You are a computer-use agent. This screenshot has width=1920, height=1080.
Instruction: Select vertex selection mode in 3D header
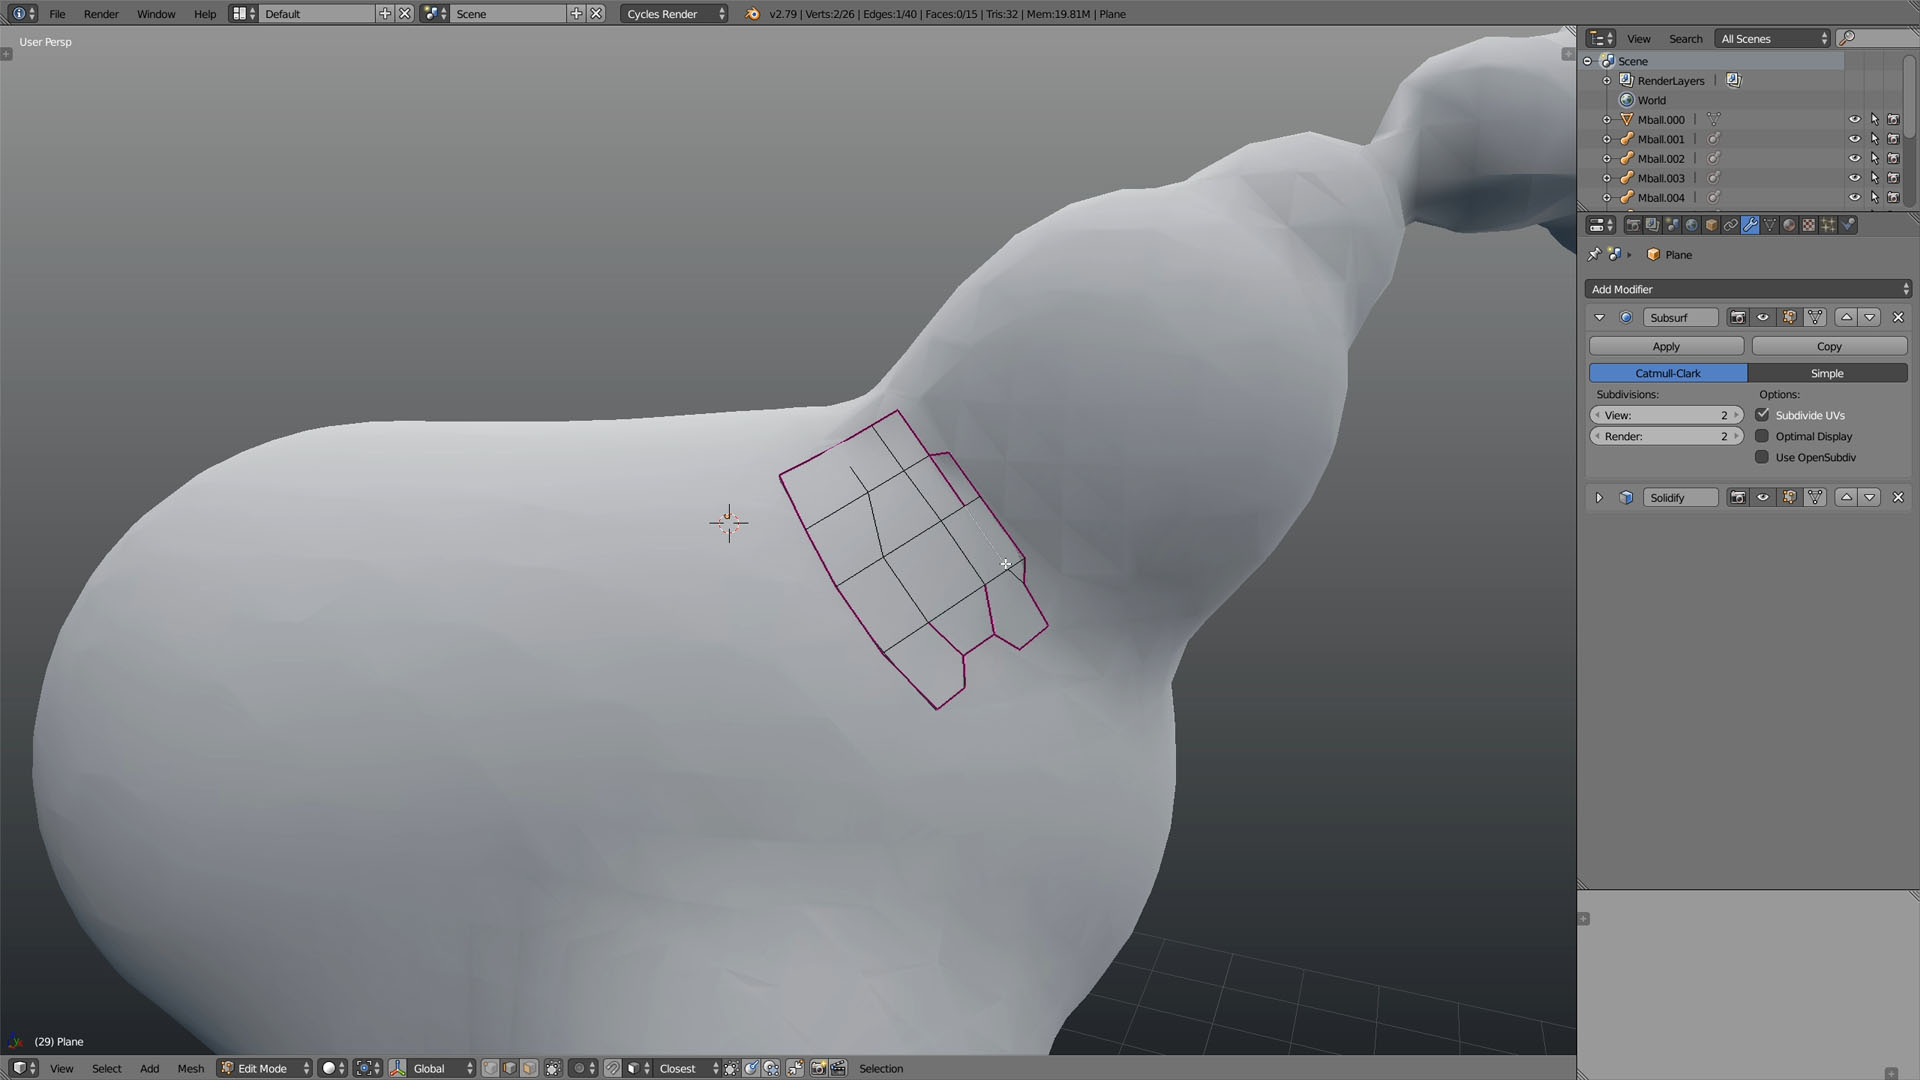point(490,1068)
